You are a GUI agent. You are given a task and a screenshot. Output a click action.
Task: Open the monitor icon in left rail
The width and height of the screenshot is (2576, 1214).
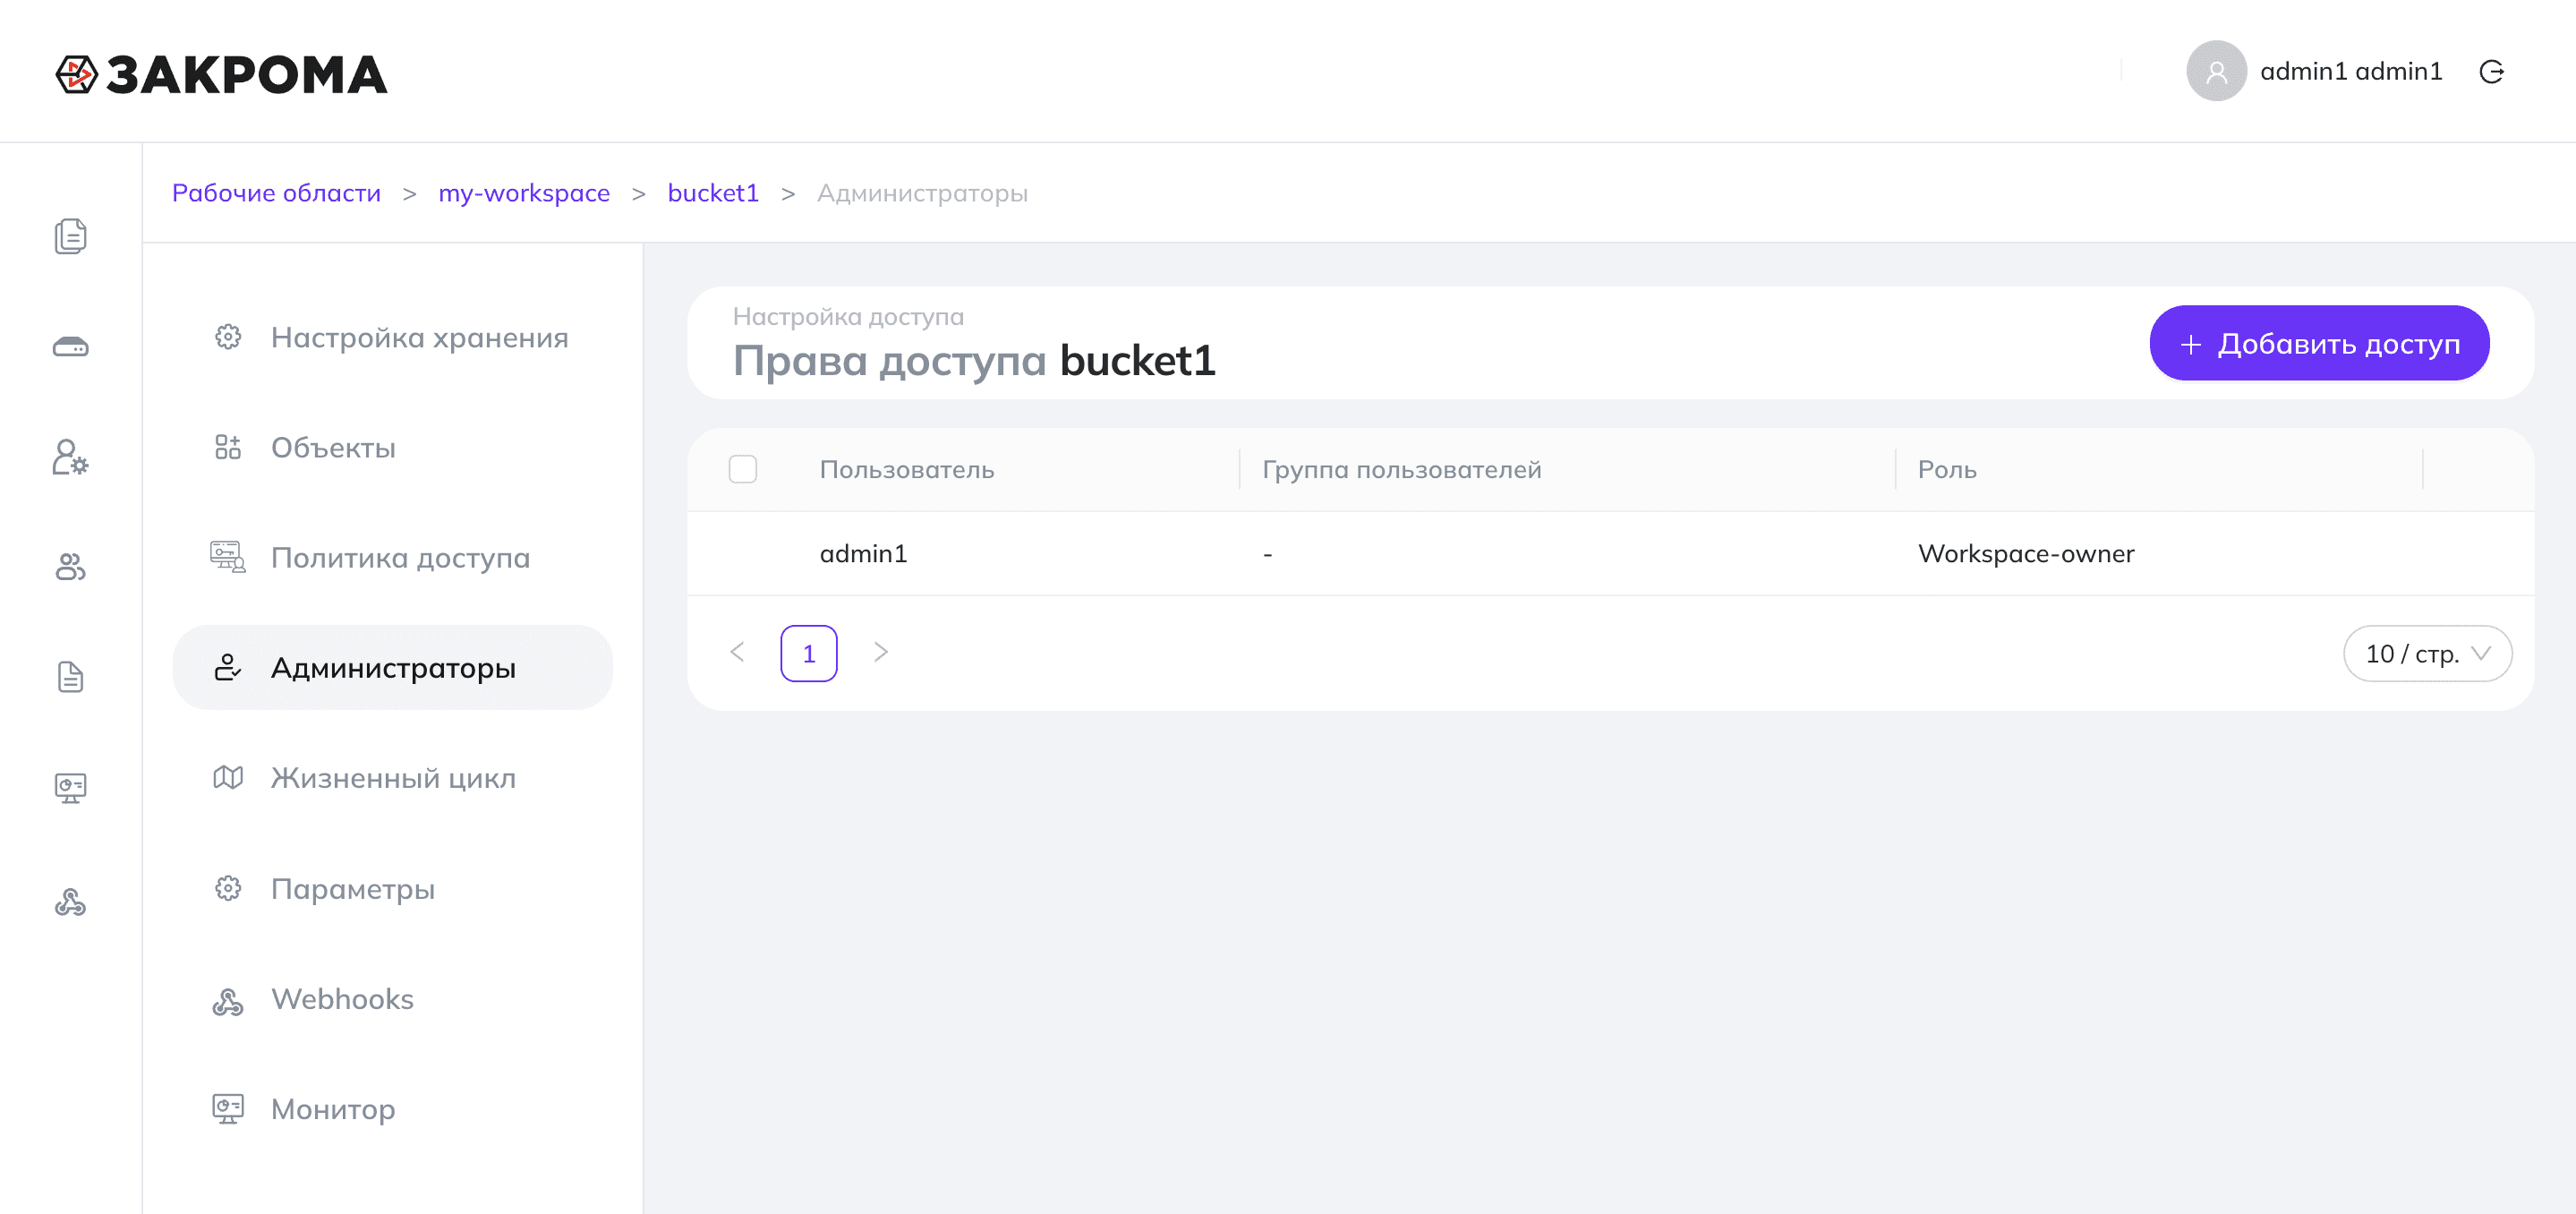(70, 788)
